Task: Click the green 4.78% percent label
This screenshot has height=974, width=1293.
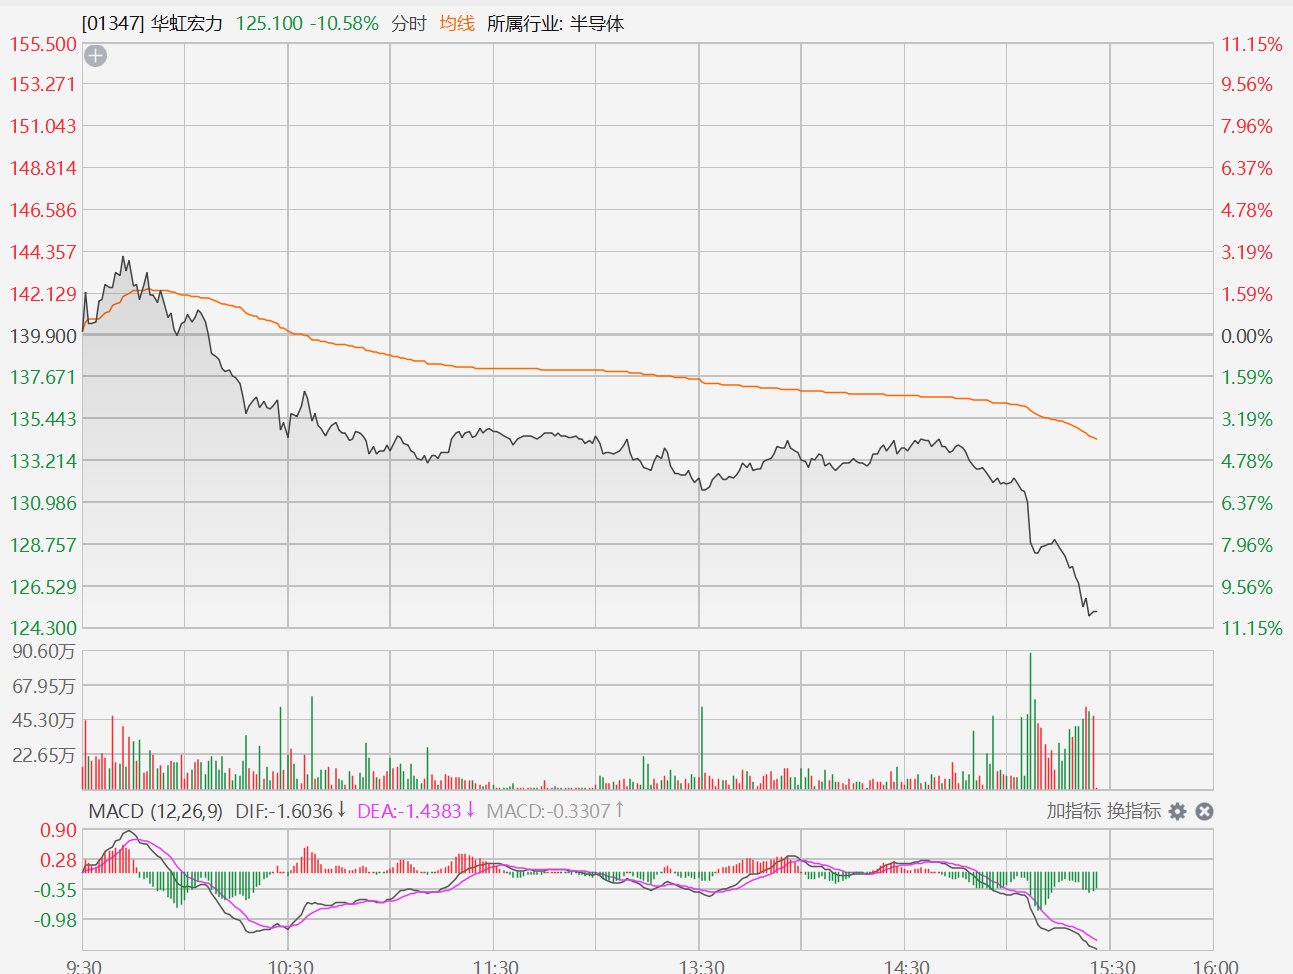Action: 1247,461
